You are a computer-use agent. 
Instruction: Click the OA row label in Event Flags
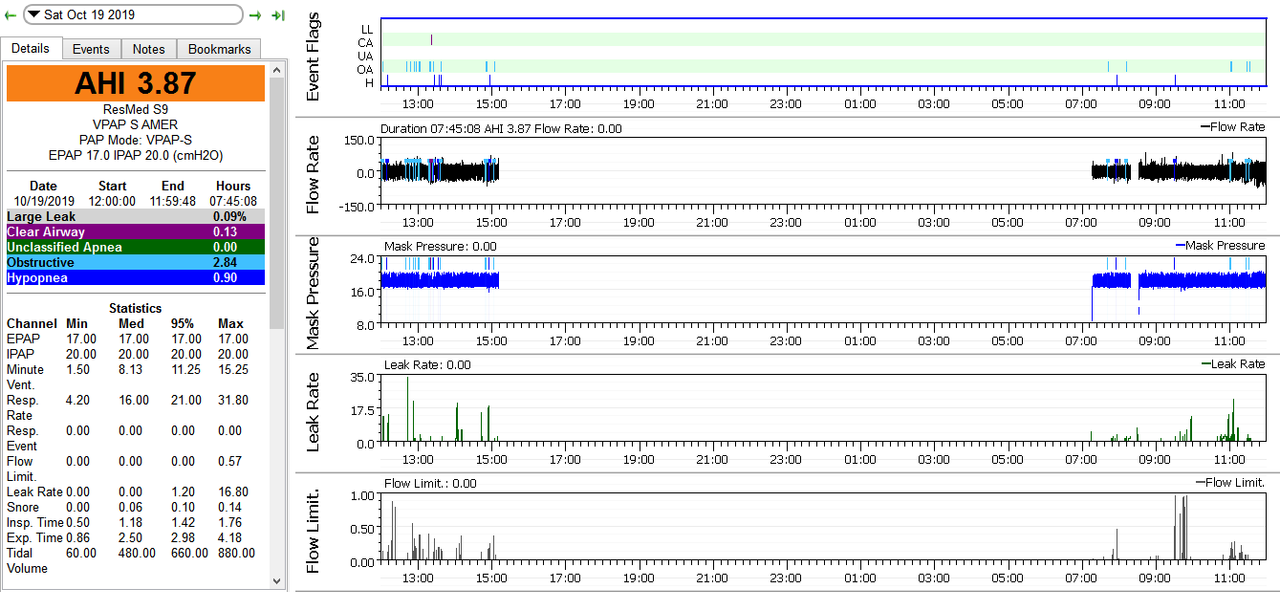pyautogui.click(x=365, y=69)
